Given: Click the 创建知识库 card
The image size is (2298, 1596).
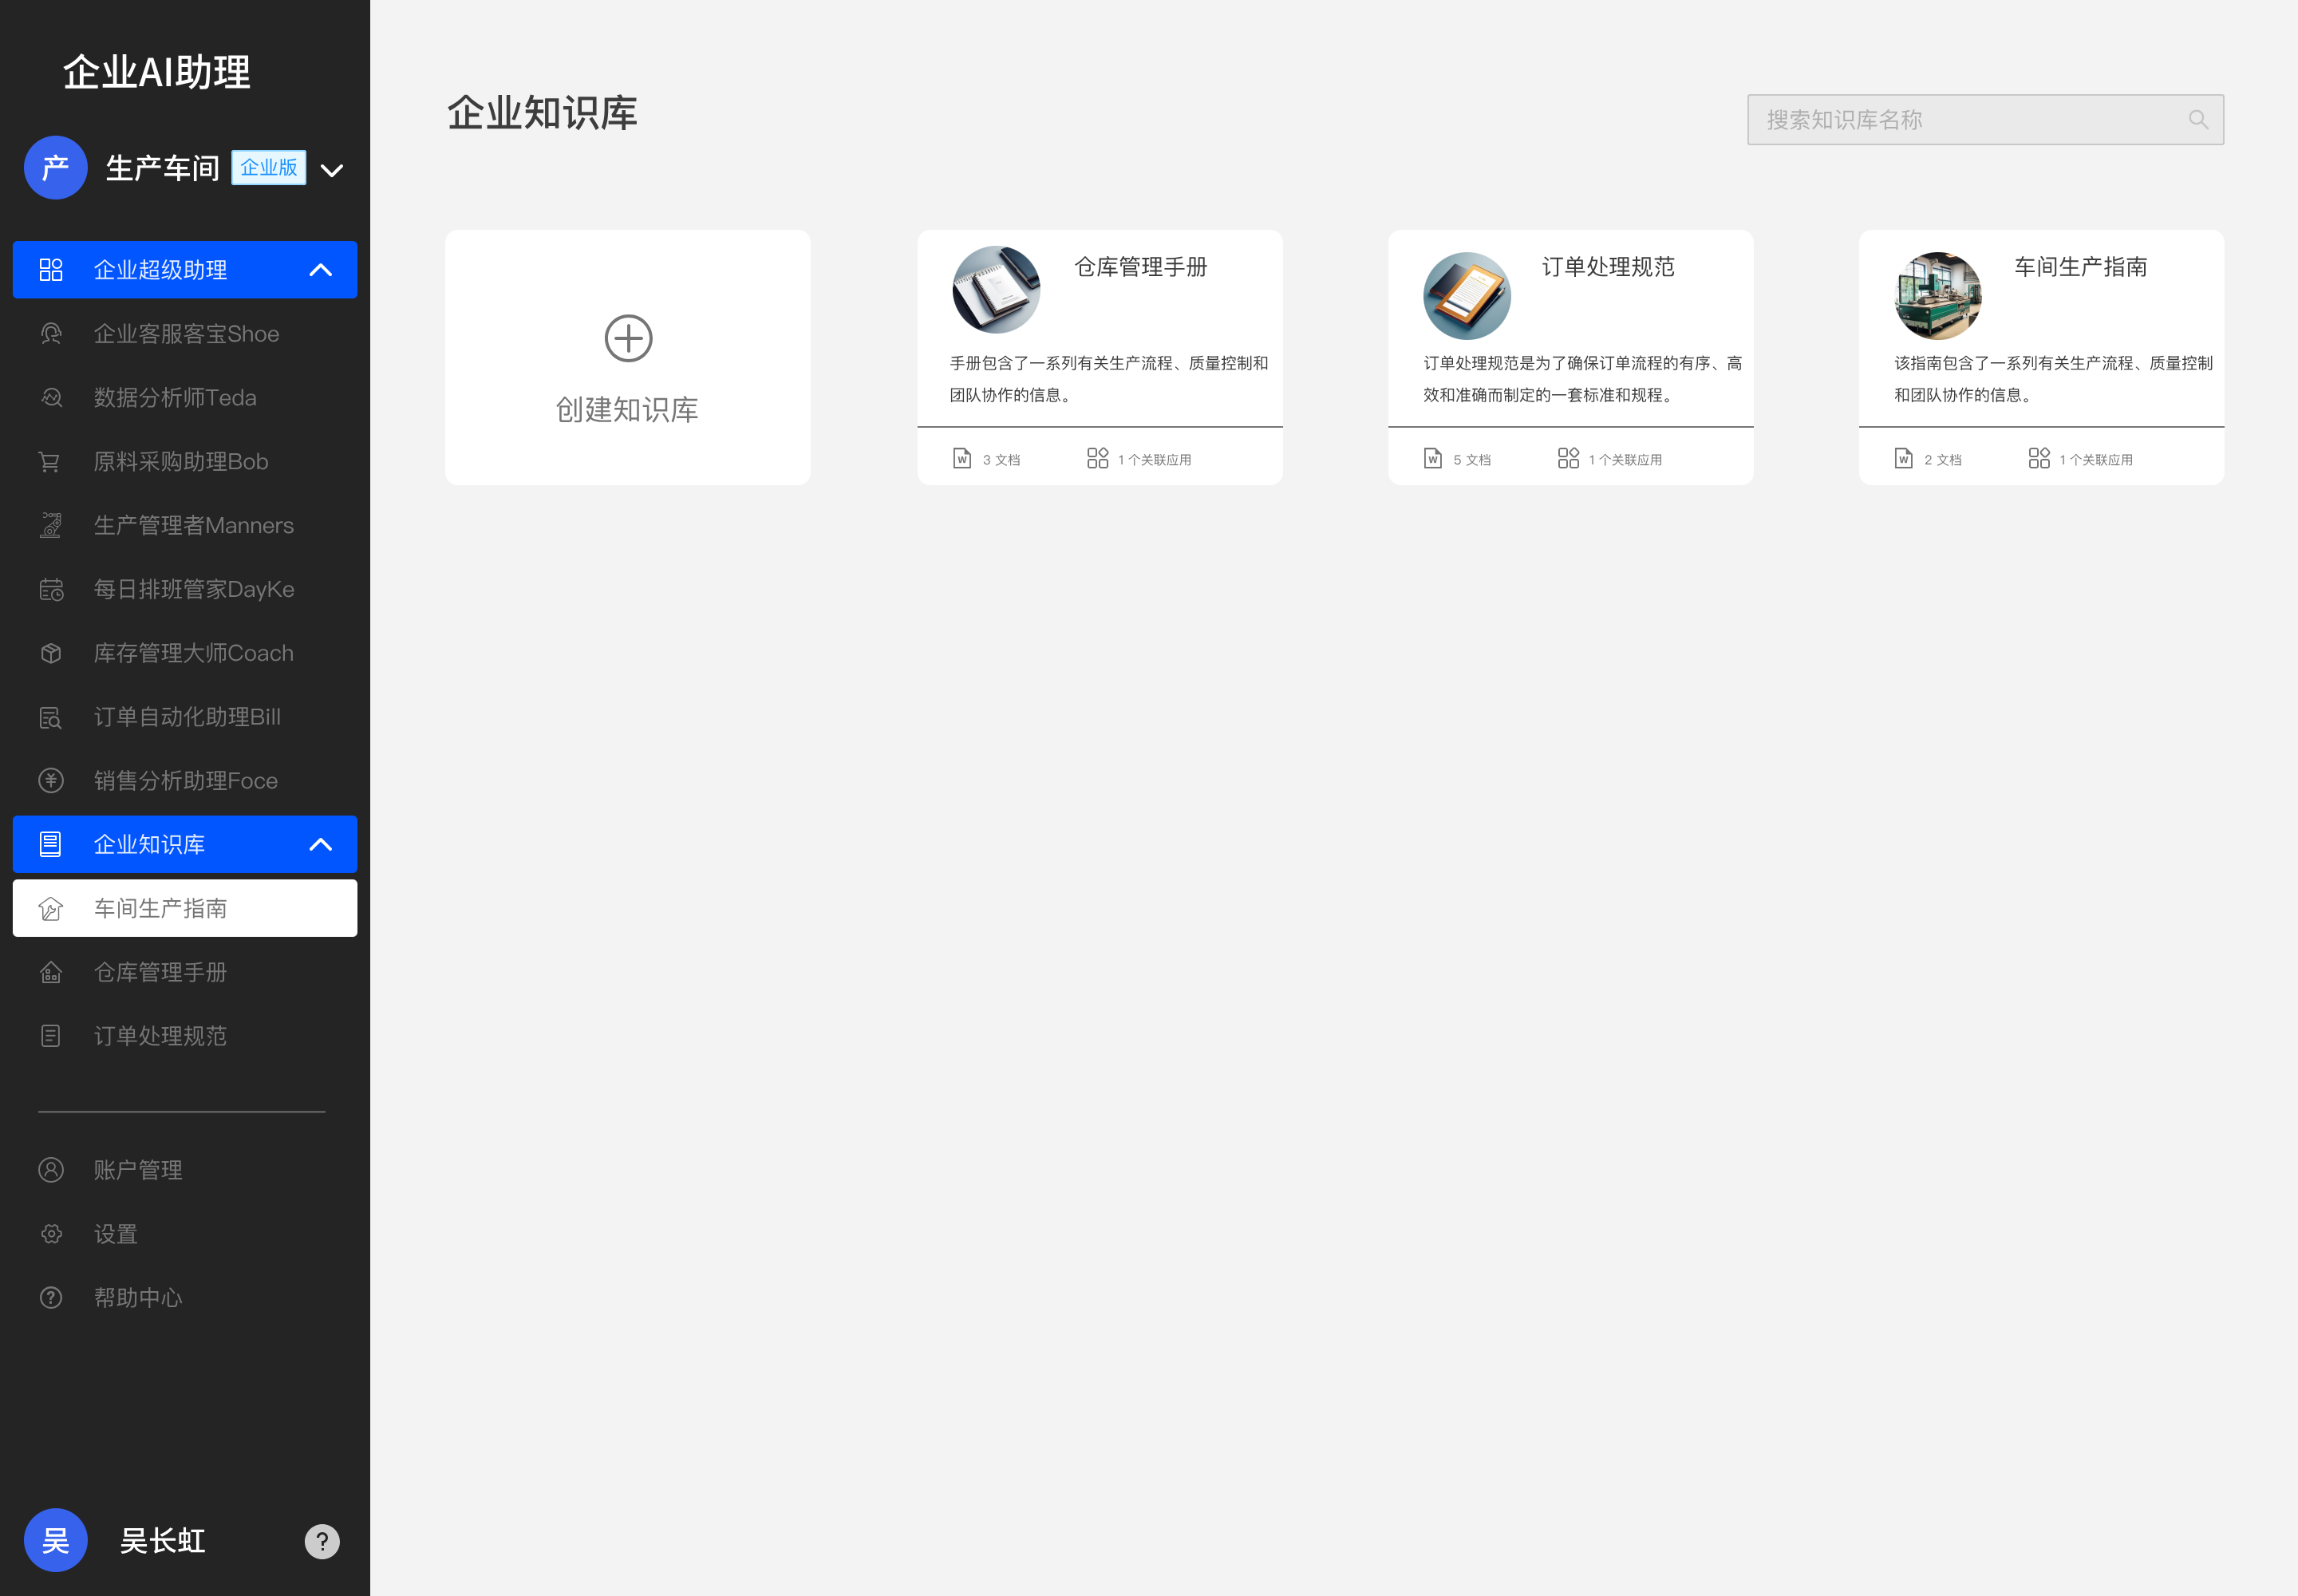Looking at the screenshot, I should click(x=627, y=357).
